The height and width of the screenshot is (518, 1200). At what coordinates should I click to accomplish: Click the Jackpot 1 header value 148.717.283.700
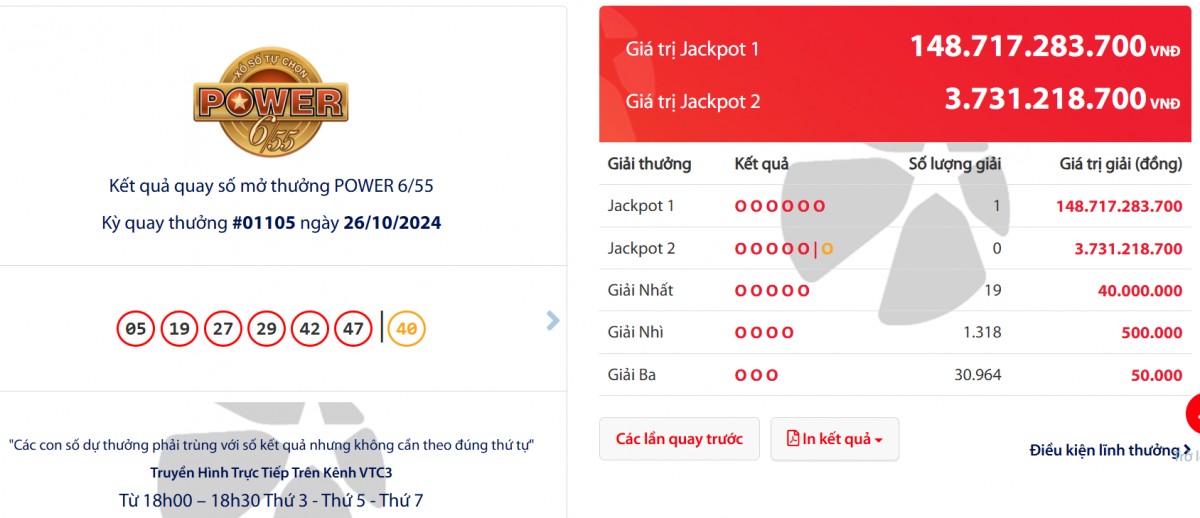tap(1027, 46)
